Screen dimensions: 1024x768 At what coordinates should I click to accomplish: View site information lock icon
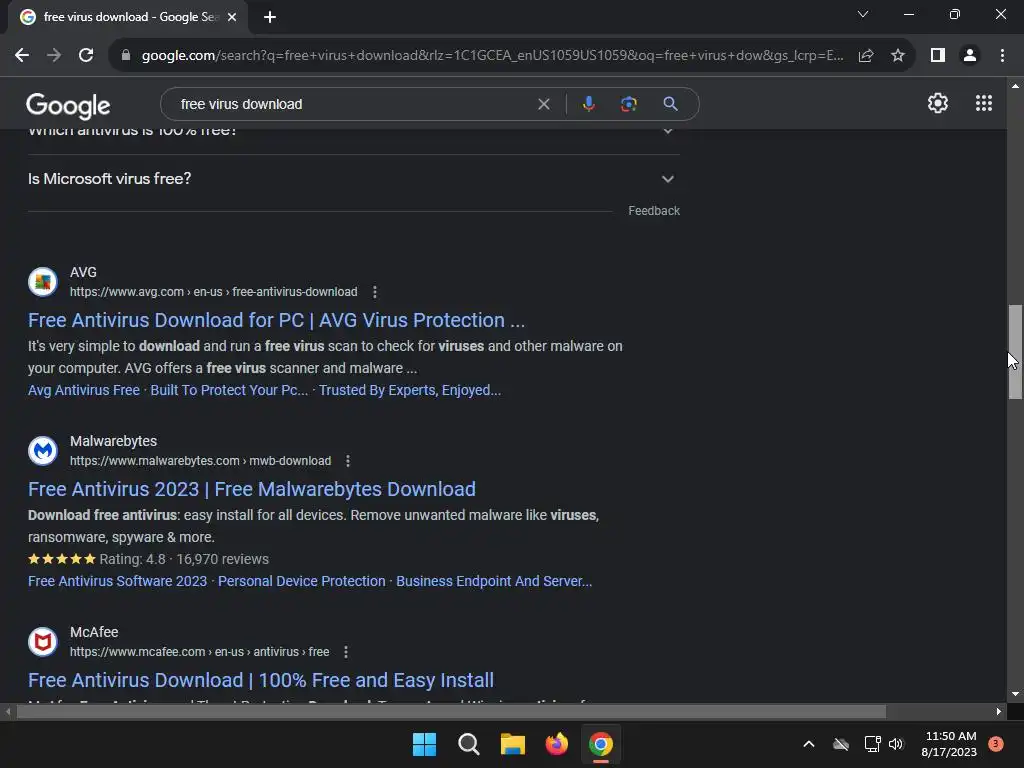point(126,56)
